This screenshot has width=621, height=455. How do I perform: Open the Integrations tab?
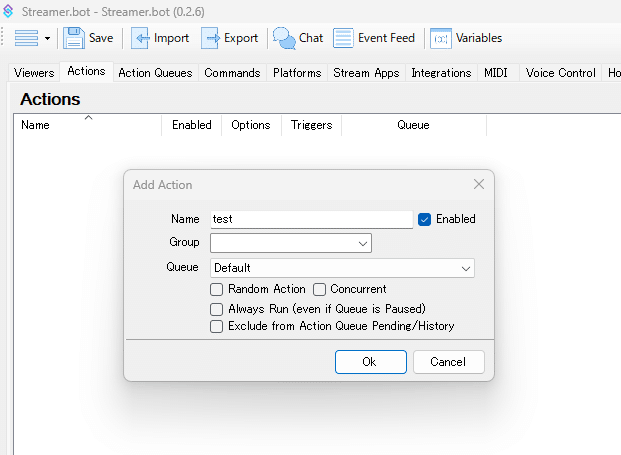coord(441,73)
